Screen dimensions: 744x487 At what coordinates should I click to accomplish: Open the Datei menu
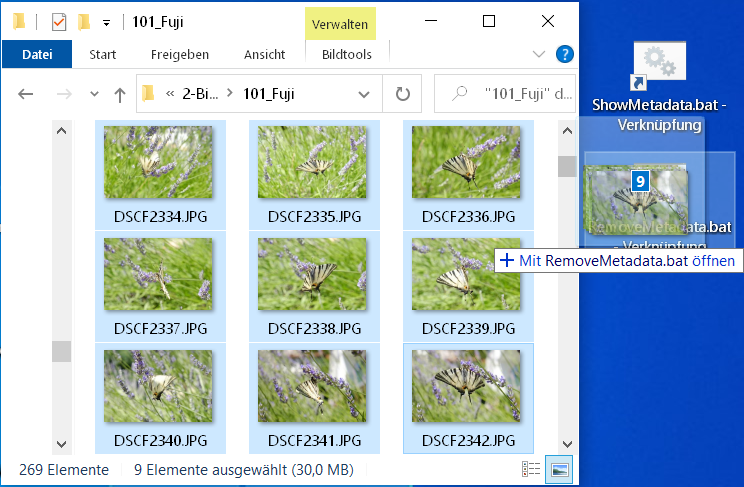pos(37,54)
